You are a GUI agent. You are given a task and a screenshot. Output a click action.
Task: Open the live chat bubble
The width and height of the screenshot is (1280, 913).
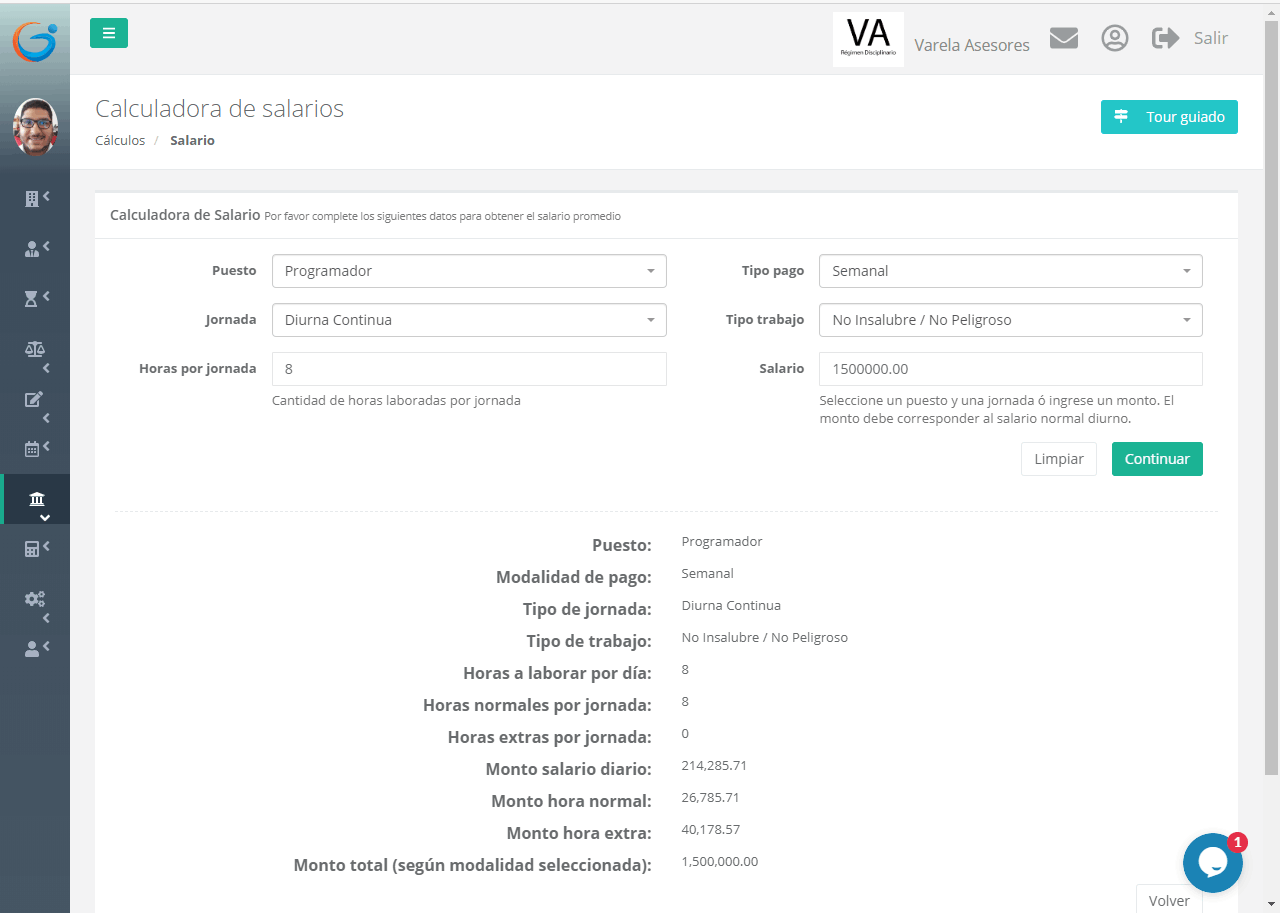point(1212,862)
